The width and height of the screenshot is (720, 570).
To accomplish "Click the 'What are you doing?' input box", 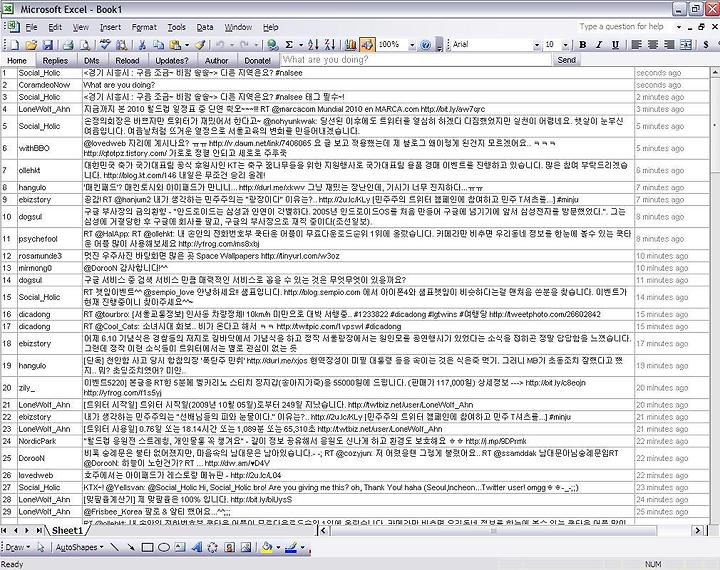I will tap(416, 60).
